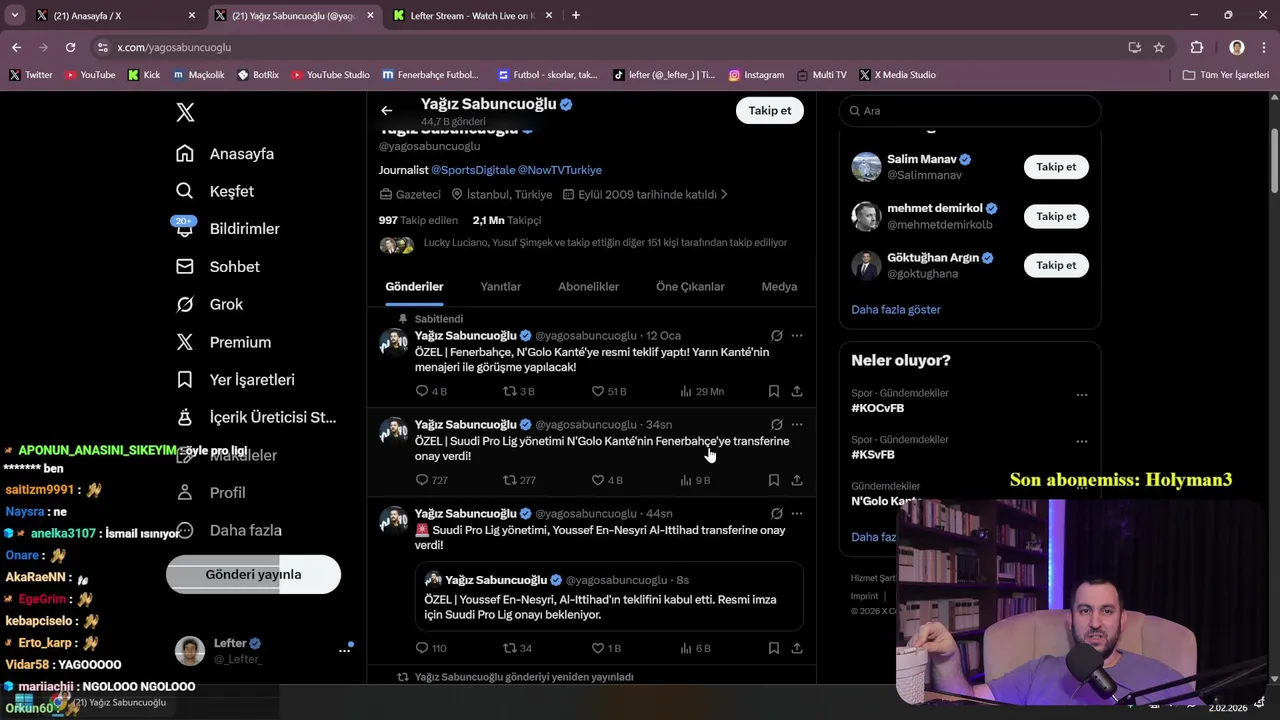Bookmark this page with the star icon
This screenshot has width=1280, height=720.
pos(1159,47)
